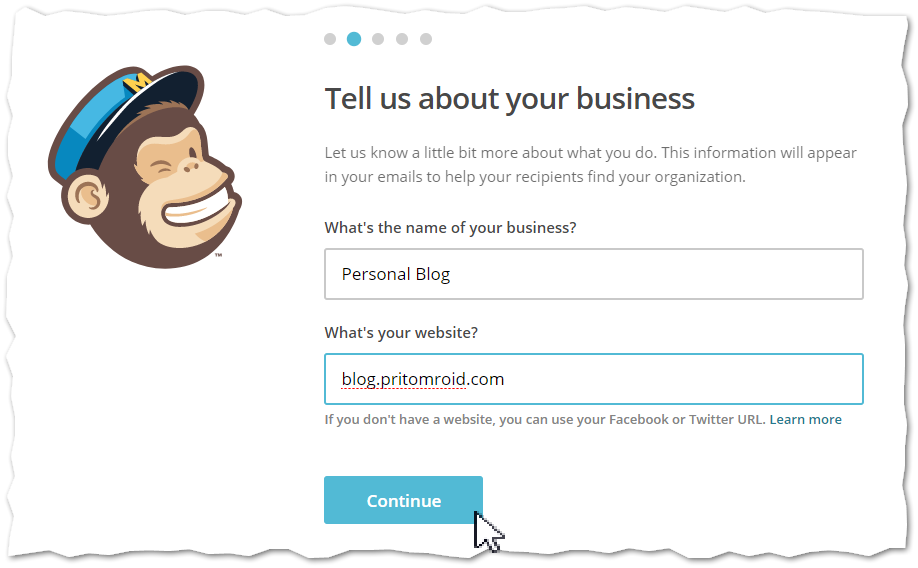Click the 'Personal Blog' text in the field
This screenshot has width=918, height=568.
396,274
